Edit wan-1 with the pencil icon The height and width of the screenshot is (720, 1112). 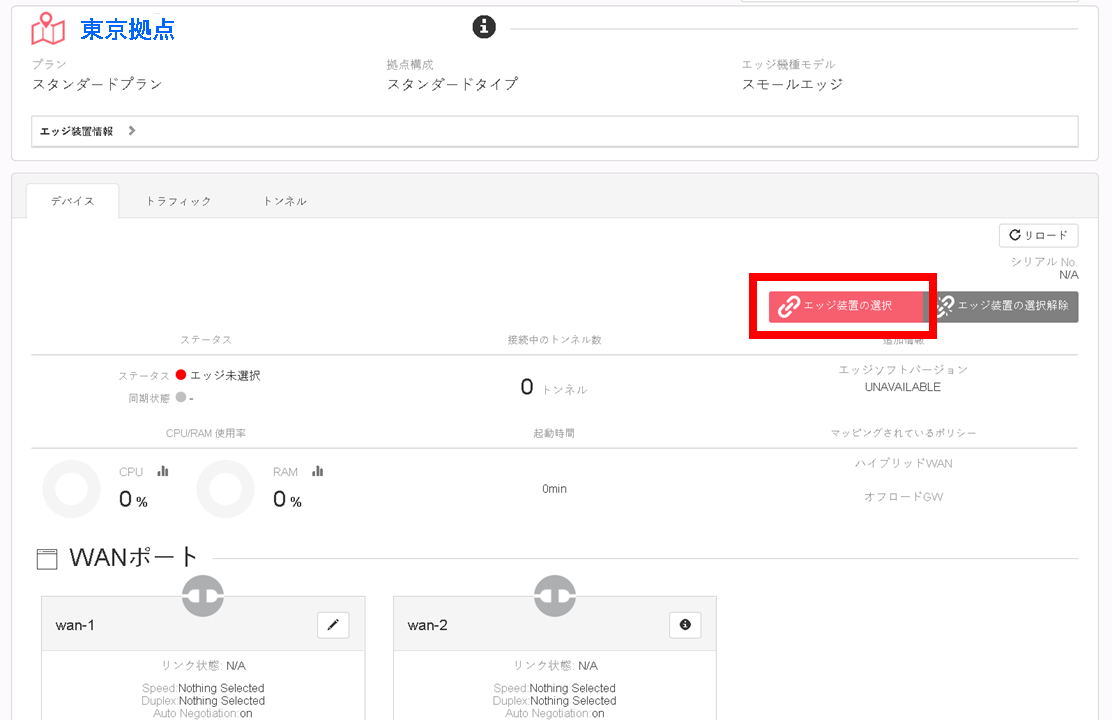(x=333, y=625)
